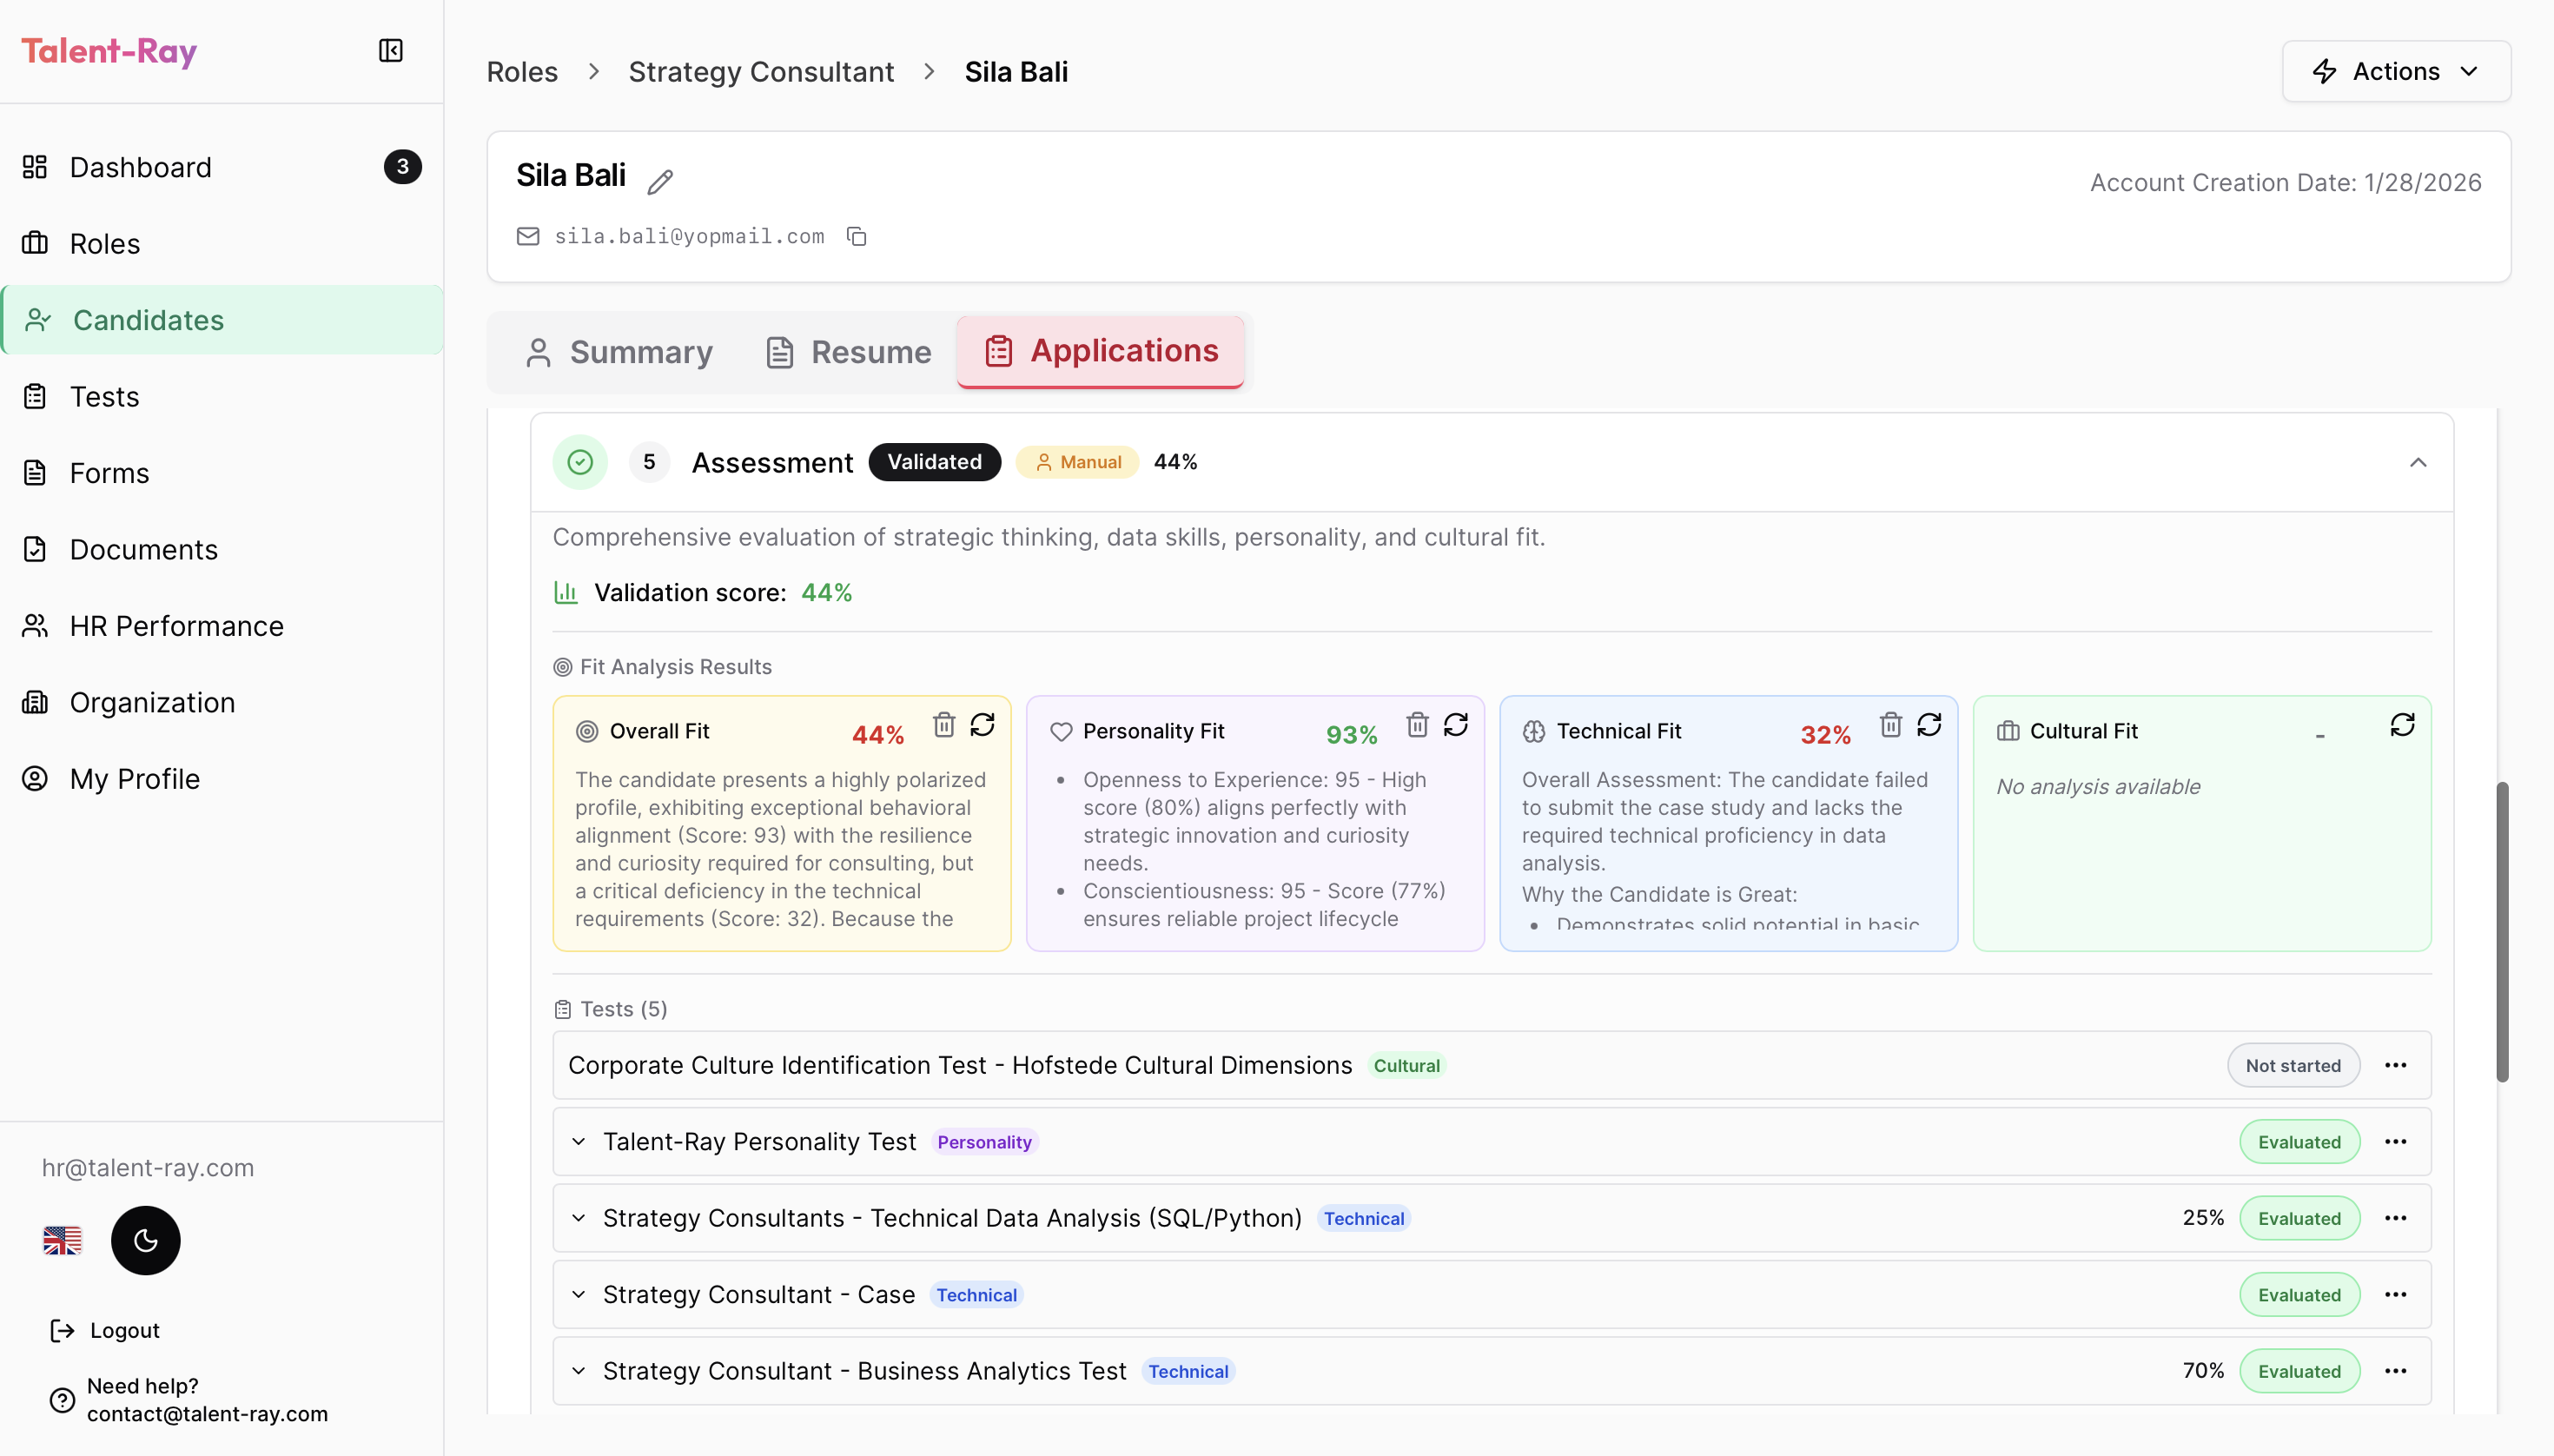Switch language using UK flag icon
The image size is (2554, 1456).
pyautogui.click(x=62, y=1240)
